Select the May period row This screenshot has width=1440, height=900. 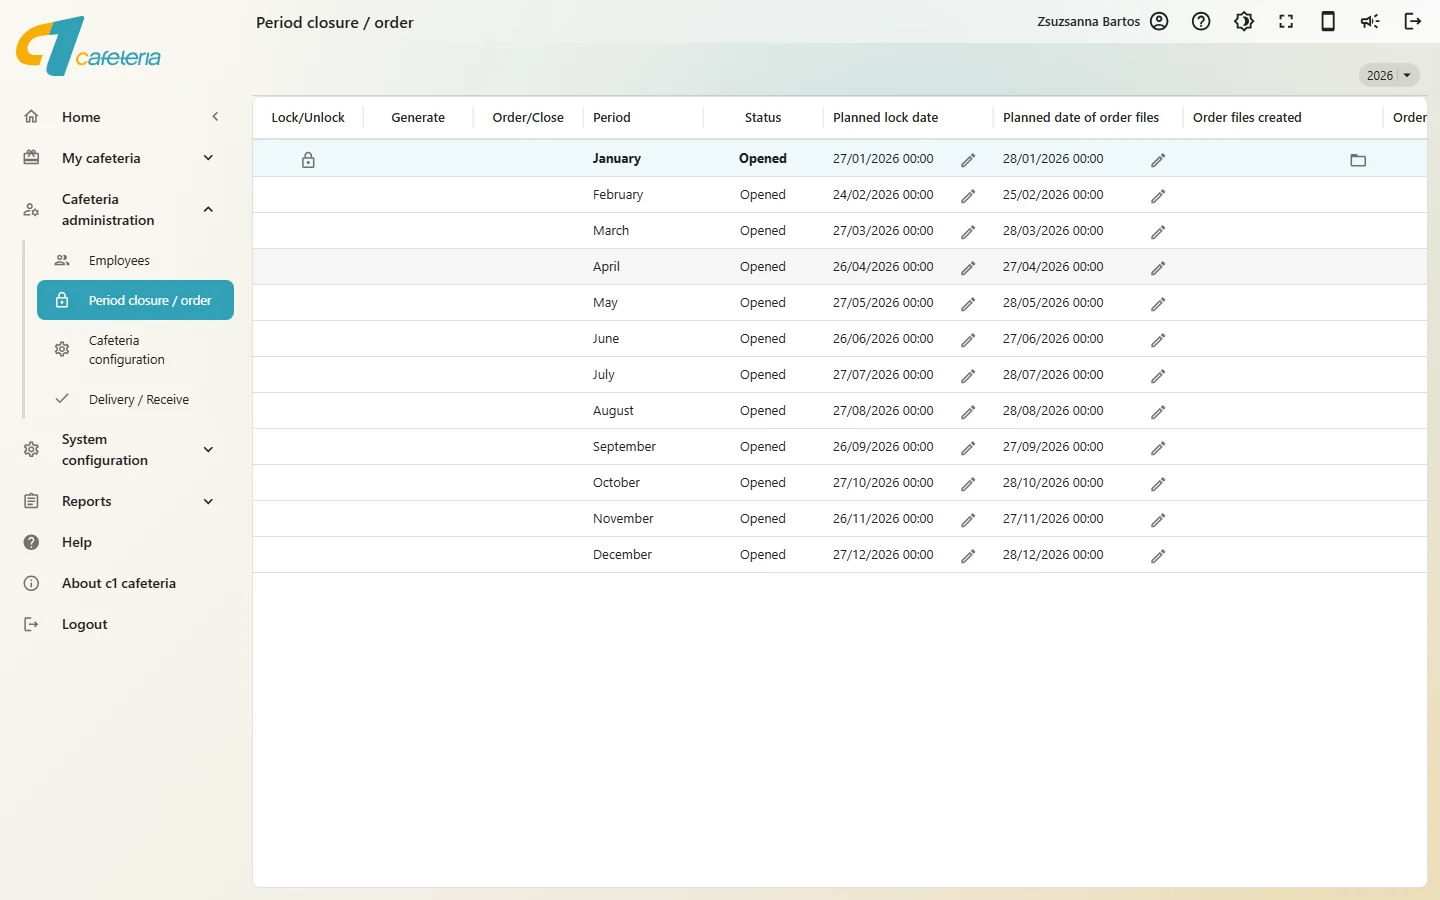840,303
